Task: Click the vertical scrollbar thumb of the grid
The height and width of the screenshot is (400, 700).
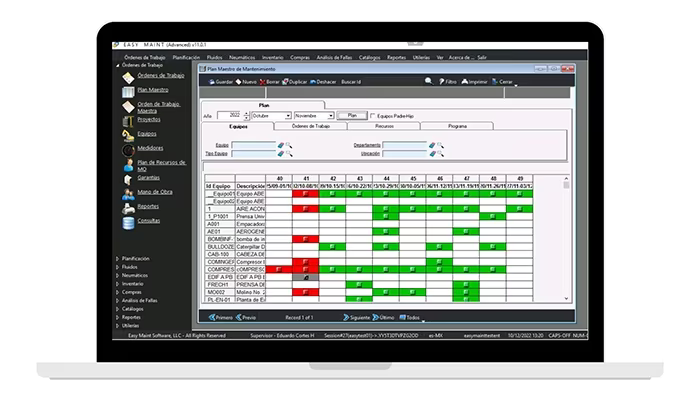Action: [566, 185]
